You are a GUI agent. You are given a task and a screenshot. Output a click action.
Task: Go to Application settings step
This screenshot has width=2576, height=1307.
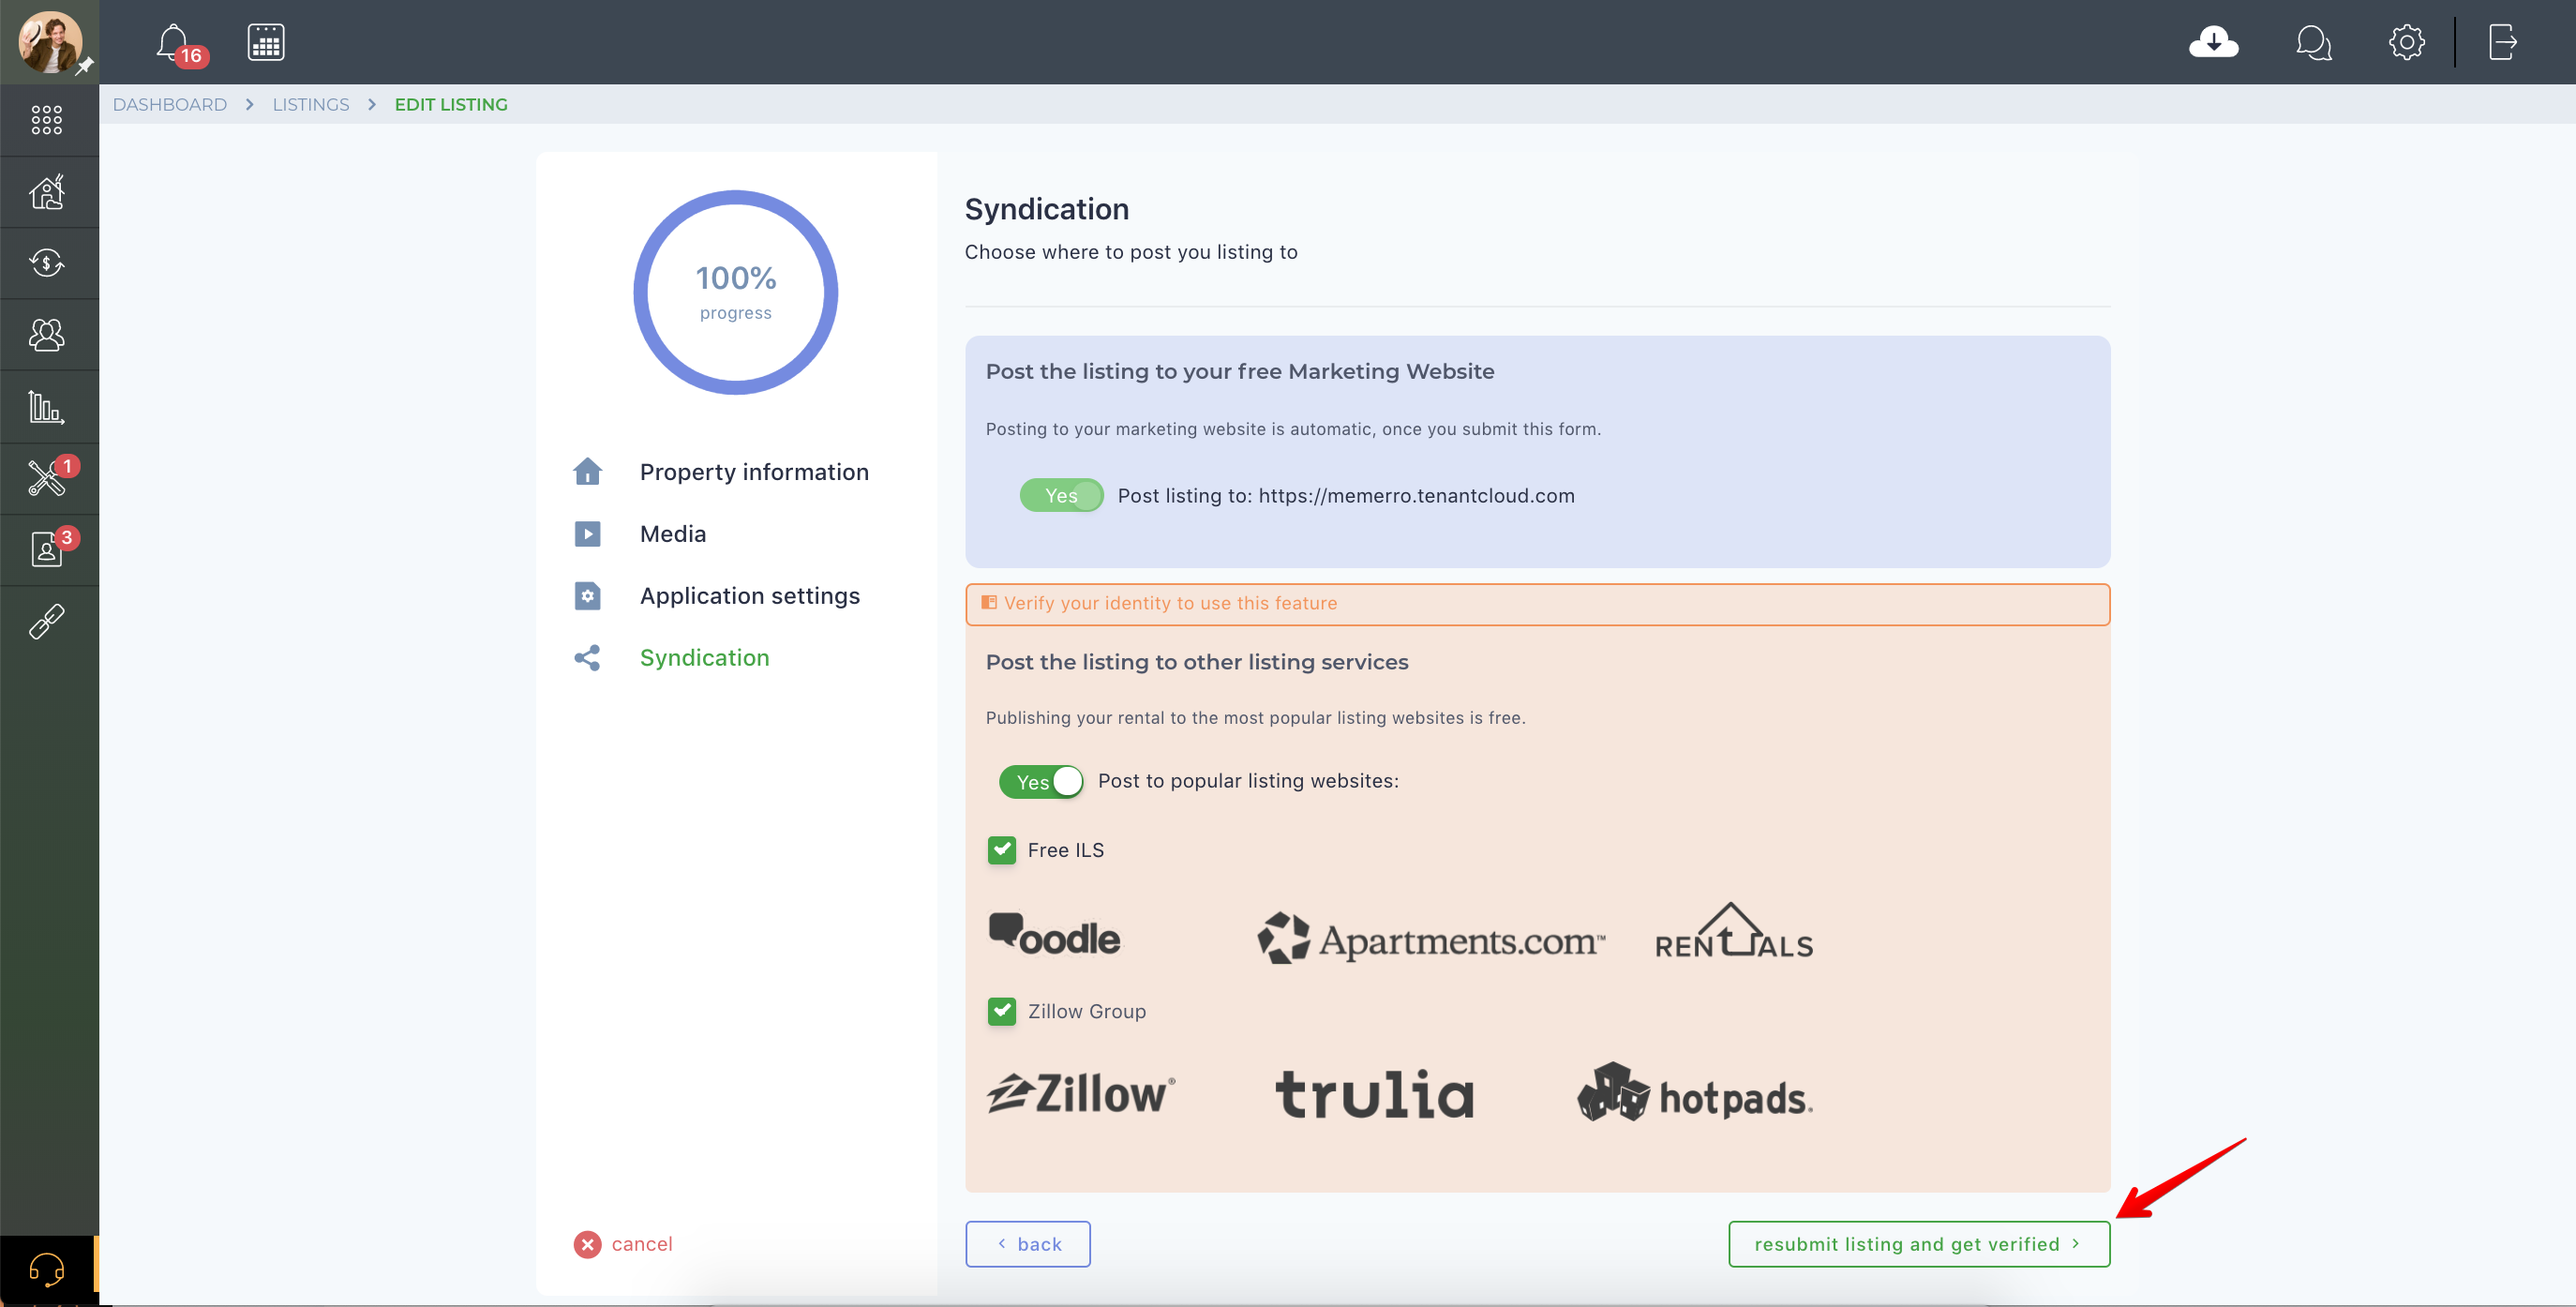750,595
